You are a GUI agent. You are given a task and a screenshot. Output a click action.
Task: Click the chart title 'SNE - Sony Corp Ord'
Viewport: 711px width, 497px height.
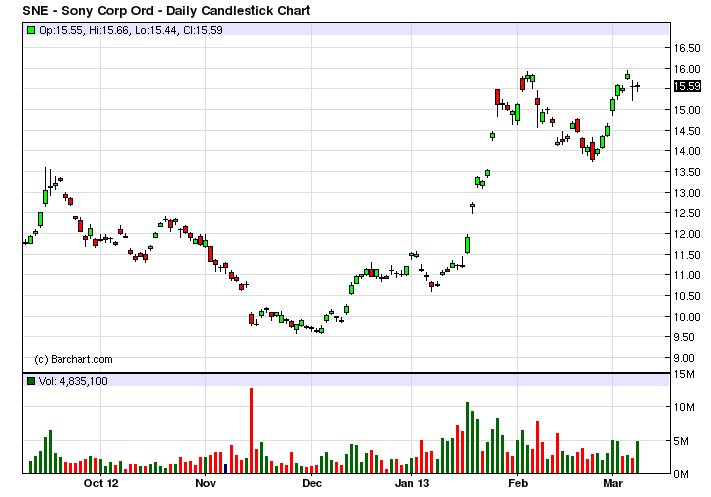(x=88, y=10)
